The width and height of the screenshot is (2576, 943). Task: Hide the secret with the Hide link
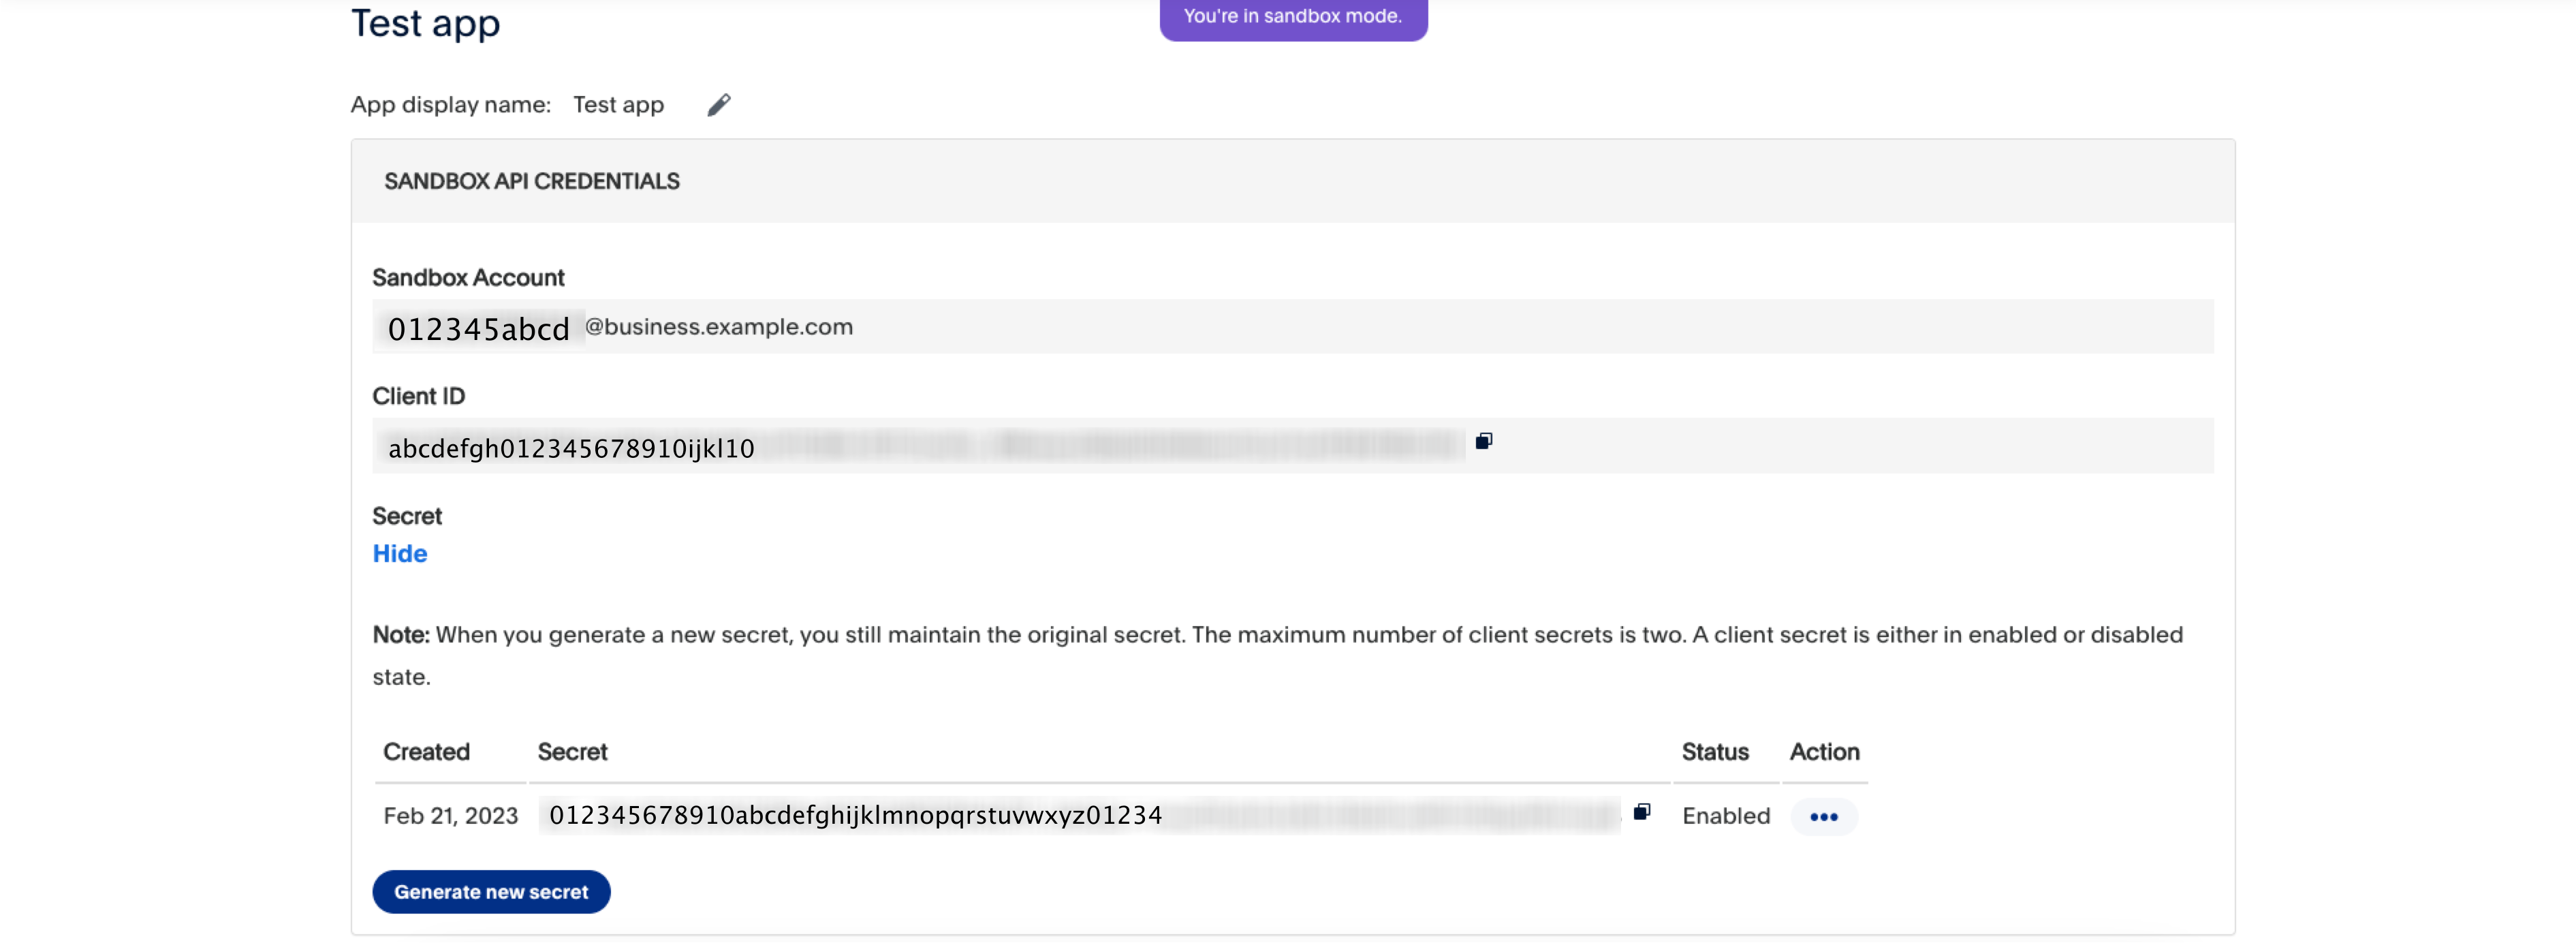pyautogui.click(x=399, y=553)
